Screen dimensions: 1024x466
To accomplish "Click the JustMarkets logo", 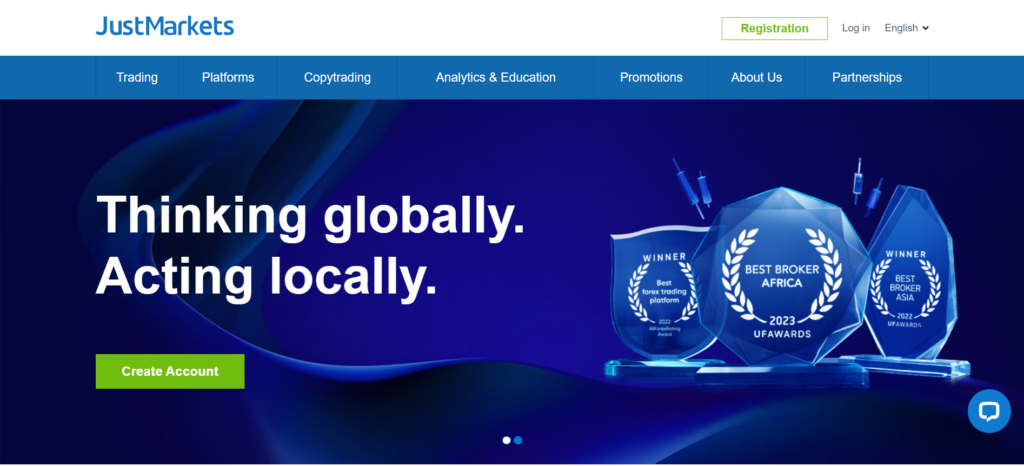I will pyautogui.click(x=165, y=26).
